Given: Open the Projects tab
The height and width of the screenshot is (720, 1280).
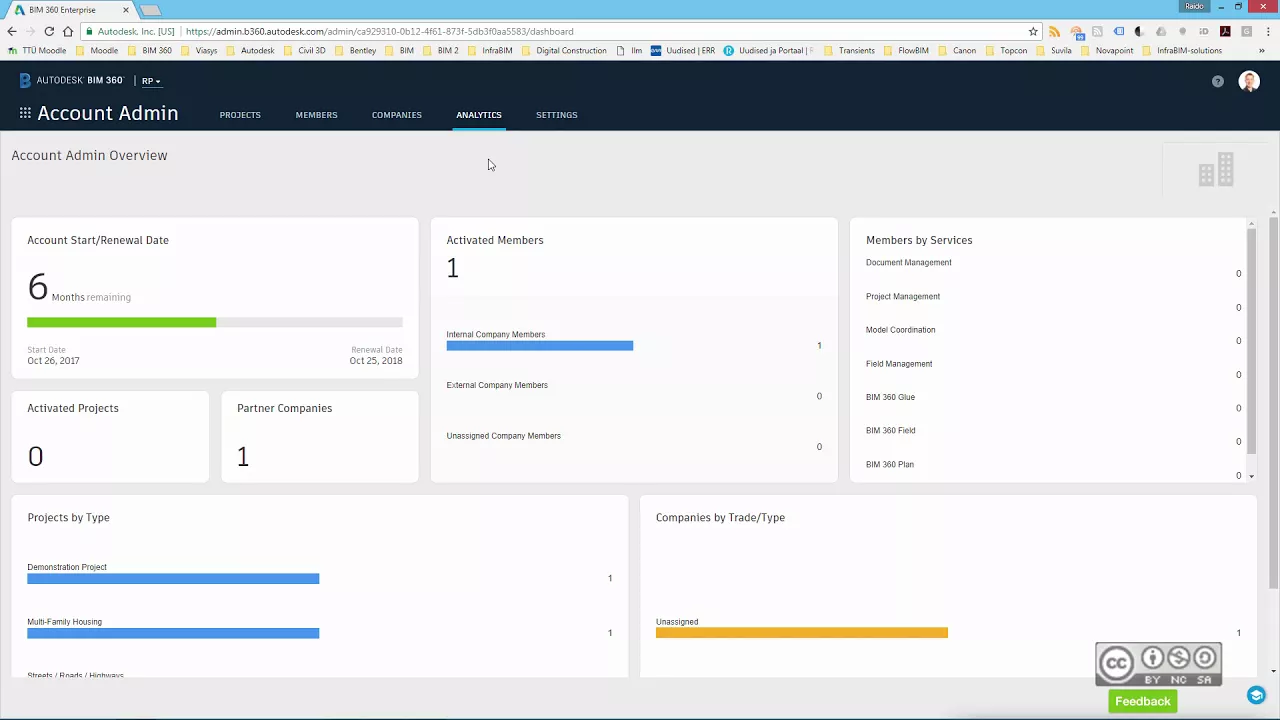Looking at the screenshot, I should [240, 115].
